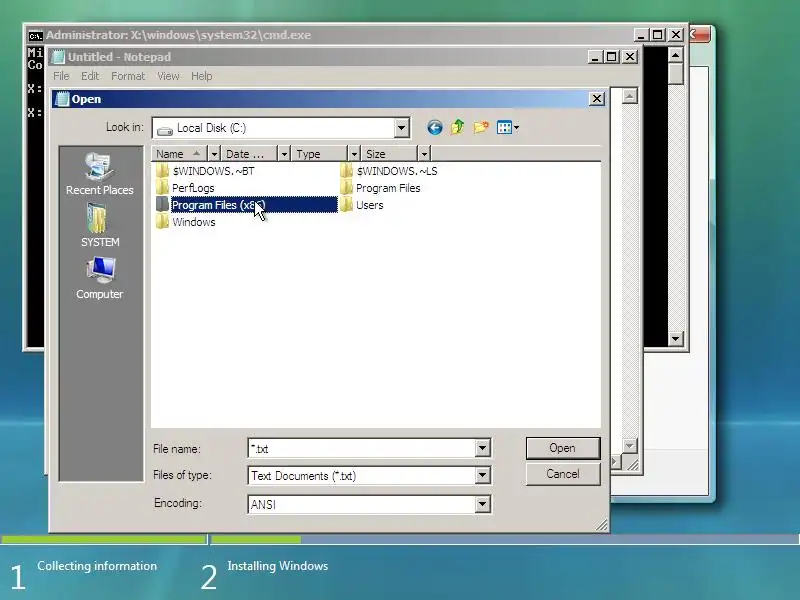Select the "$WINDOWS.~LS" folder name

tap(397, 171)
